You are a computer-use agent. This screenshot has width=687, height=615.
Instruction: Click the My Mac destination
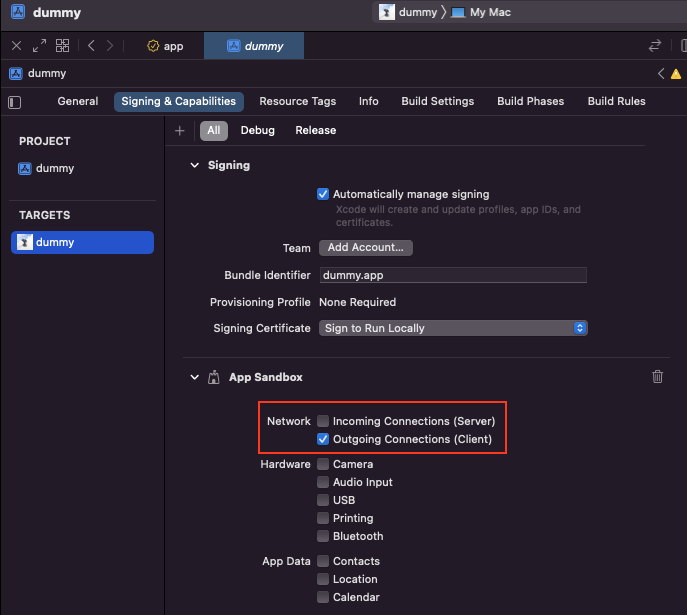pos(481,12)
